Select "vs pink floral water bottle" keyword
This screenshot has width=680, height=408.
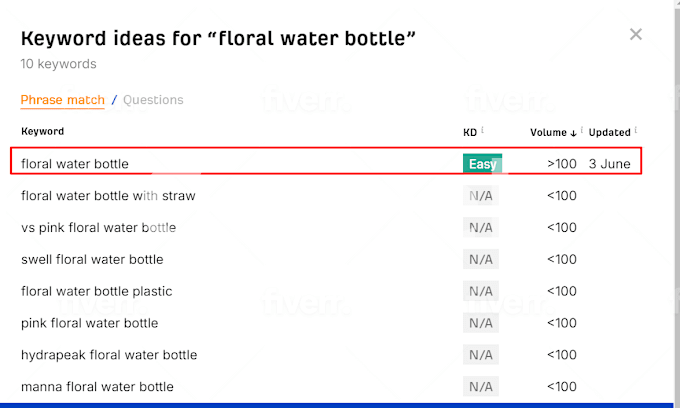pos(98,228)
